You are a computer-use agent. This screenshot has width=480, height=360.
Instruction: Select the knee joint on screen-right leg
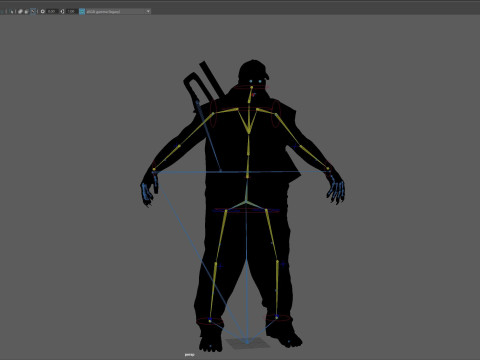coord(277,261)
